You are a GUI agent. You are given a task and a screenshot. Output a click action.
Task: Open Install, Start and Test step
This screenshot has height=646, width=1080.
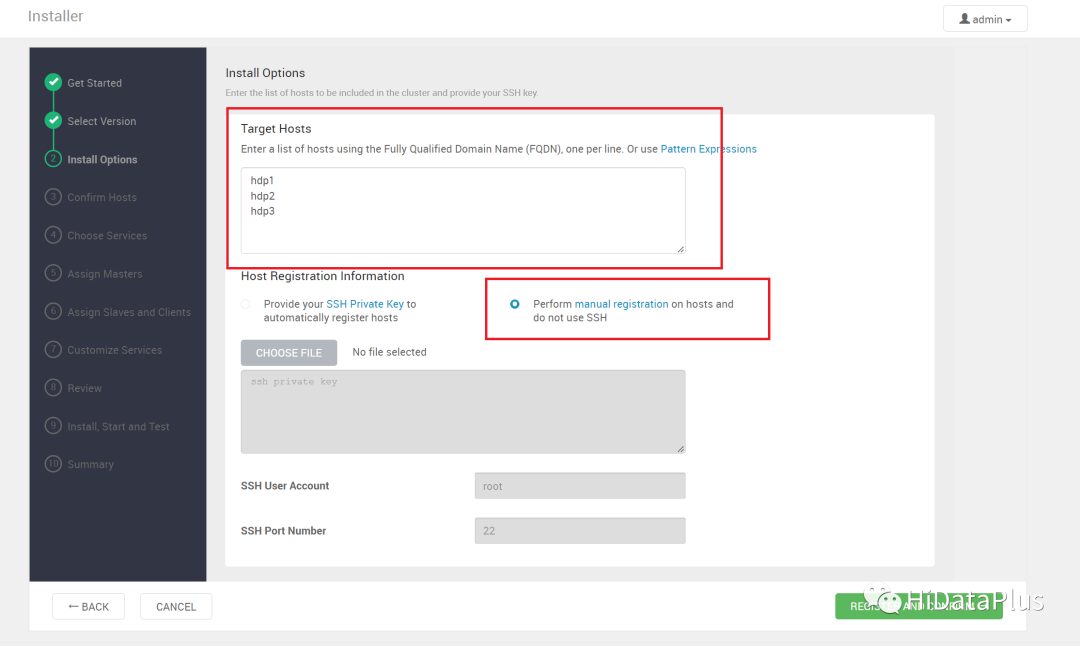[118, 426]
